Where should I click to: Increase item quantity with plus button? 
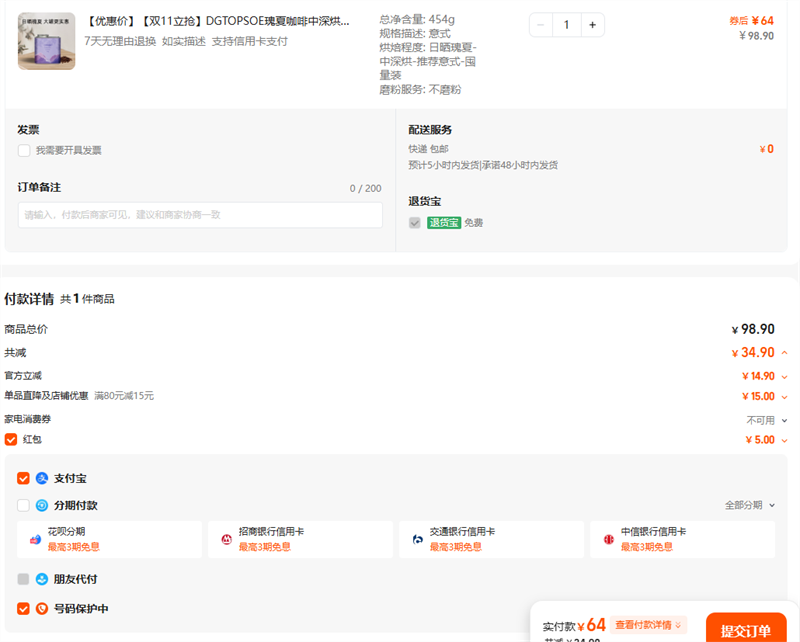592,25
